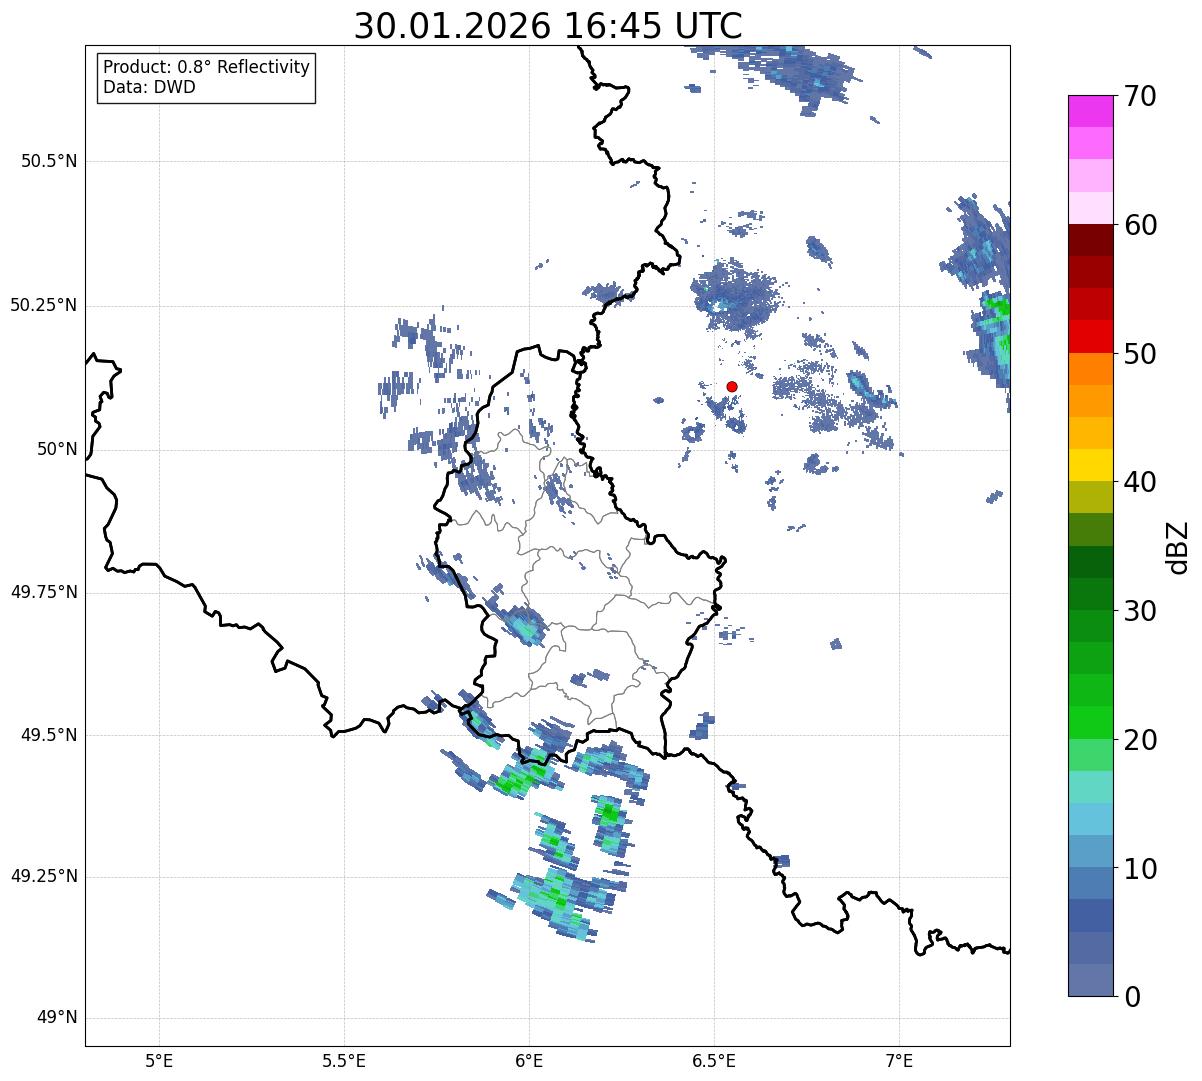Click the 'Product: 0.8° Reflectivity' label

pos(207,67)
